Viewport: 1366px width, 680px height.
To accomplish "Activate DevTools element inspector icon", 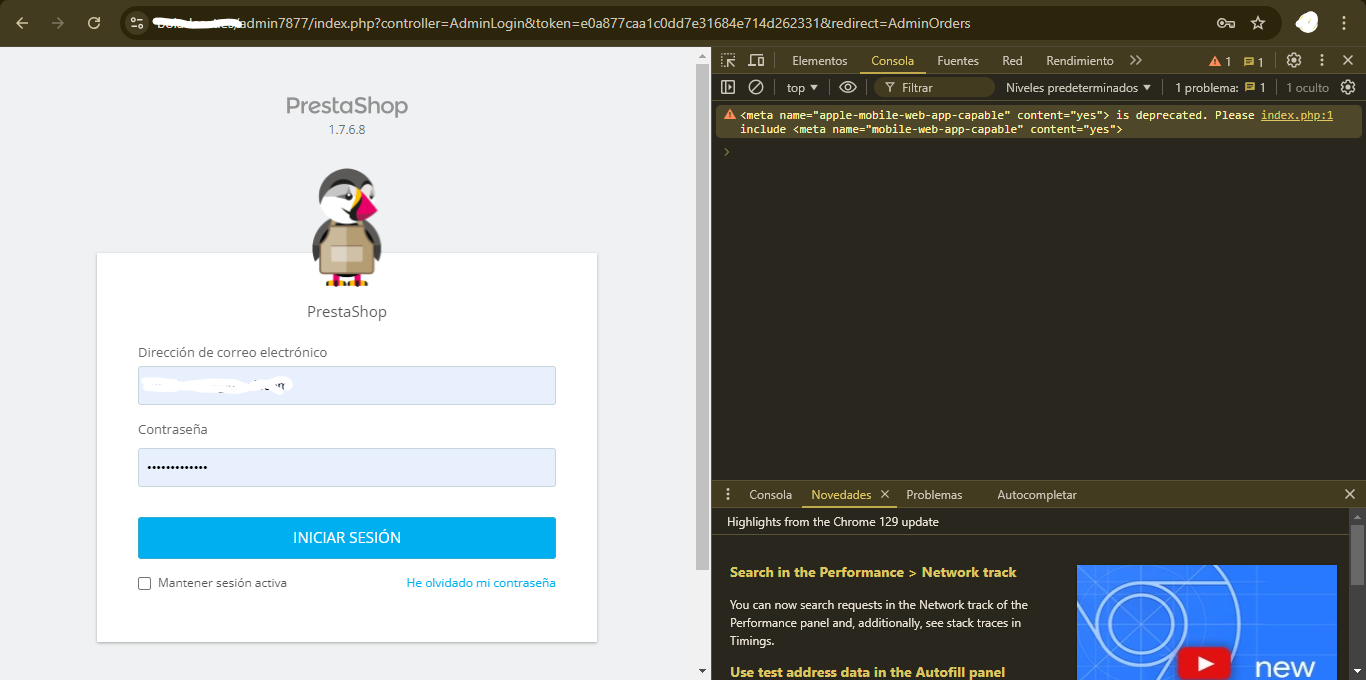I will click(x=728, y=61).
